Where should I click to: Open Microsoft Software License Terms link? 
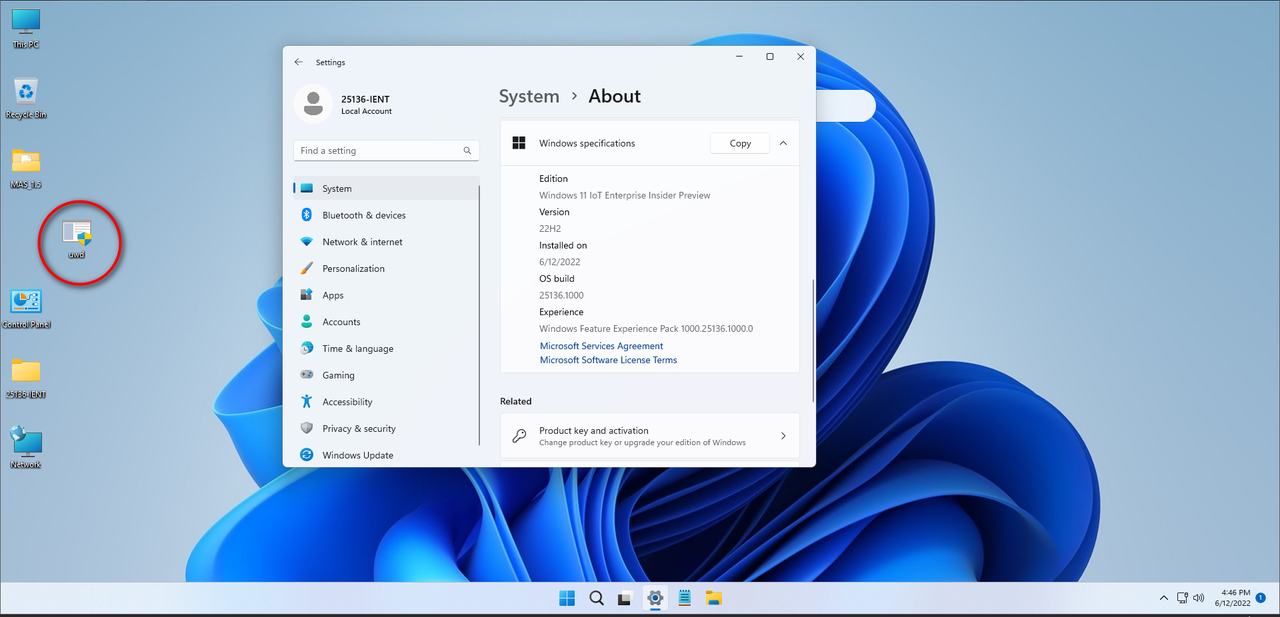(x=608, y=360)
